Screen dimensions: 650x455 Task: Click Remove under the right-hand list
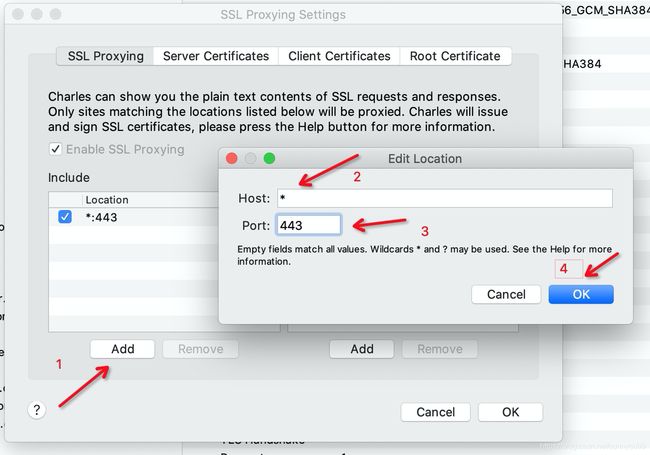[x=440, y=349]
